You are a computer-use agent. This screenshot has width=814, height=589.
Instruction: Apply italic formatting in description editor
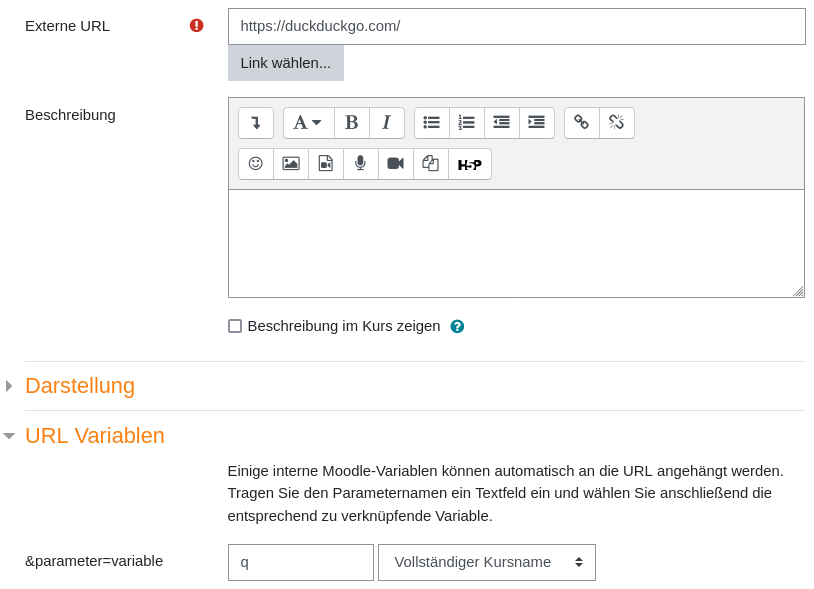tap(387, 123)
